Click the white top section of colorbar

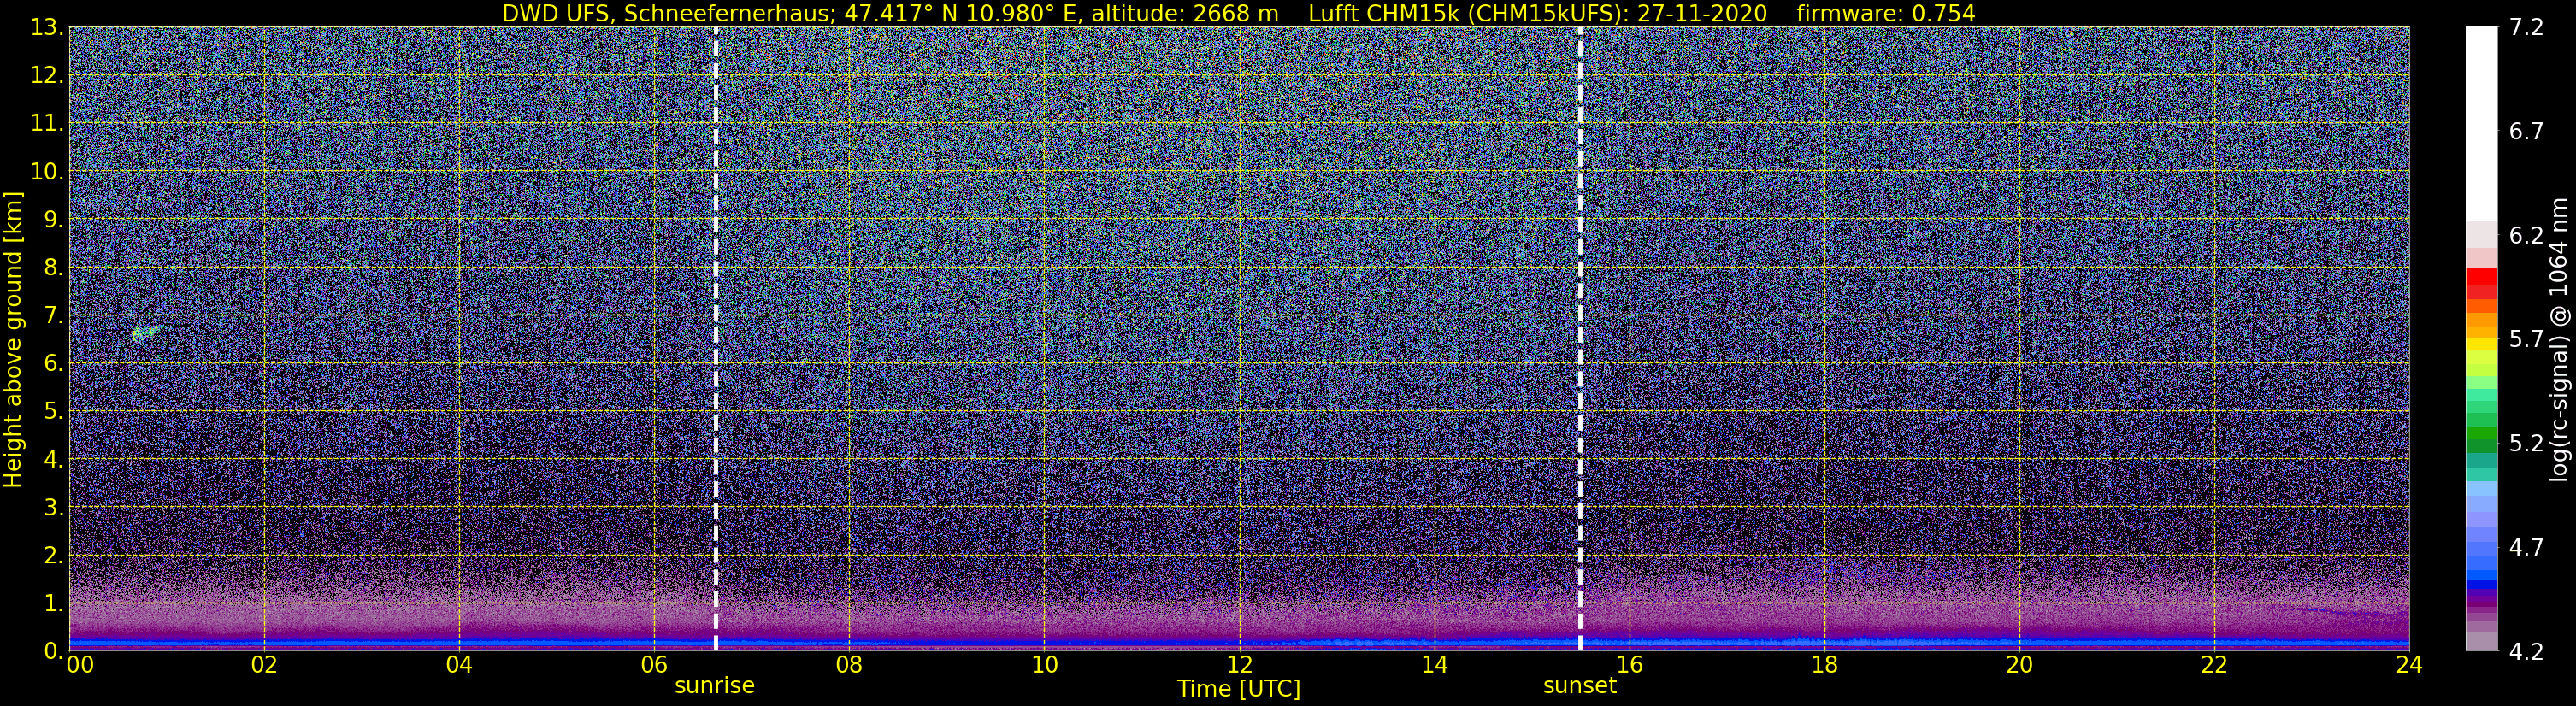2481,123
